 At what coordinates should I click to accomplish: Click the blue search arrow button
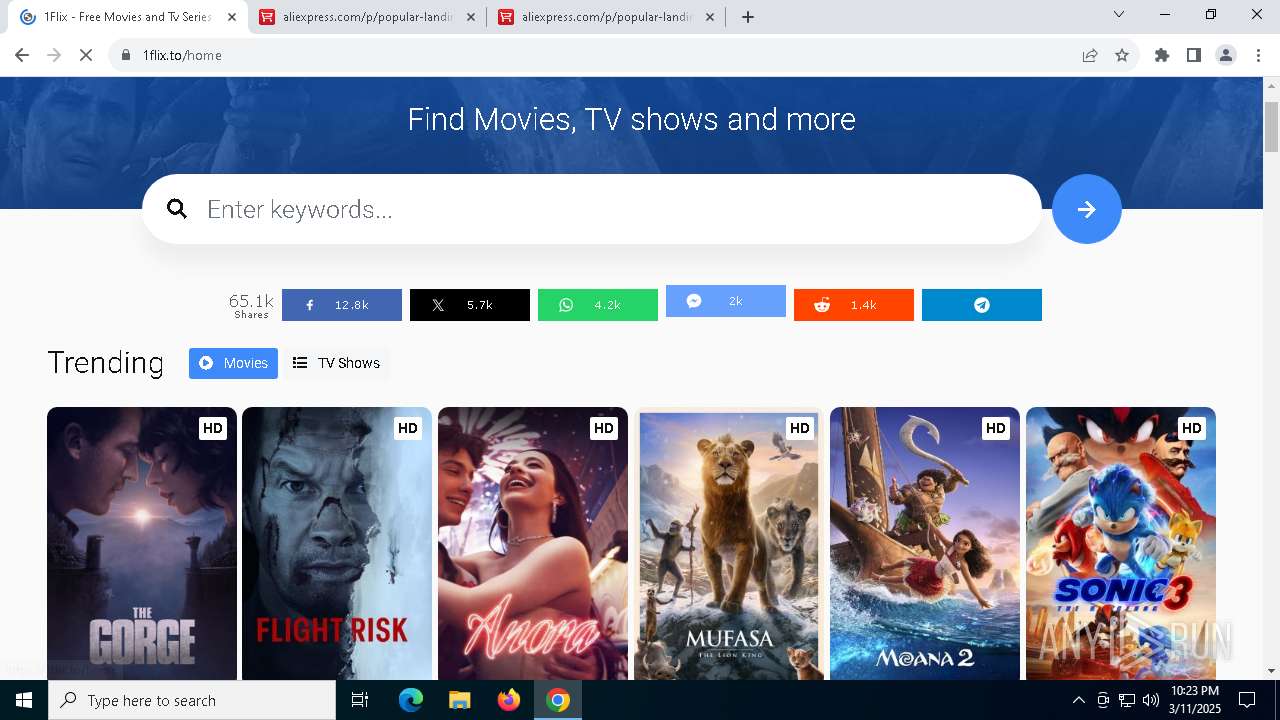pyautogui.click(x=1086, y=209)
